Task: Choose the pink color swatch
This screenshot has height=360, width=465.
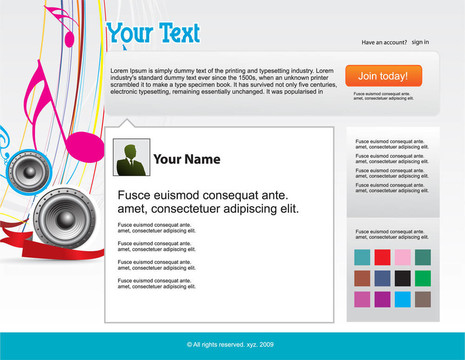Action: point(403,257)
